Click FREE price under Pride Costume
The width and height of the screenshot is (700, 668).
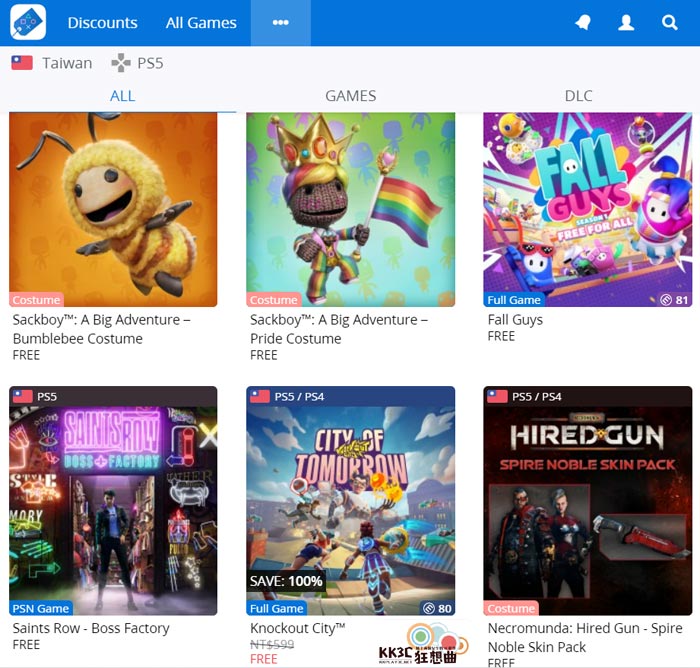[263, 355]
